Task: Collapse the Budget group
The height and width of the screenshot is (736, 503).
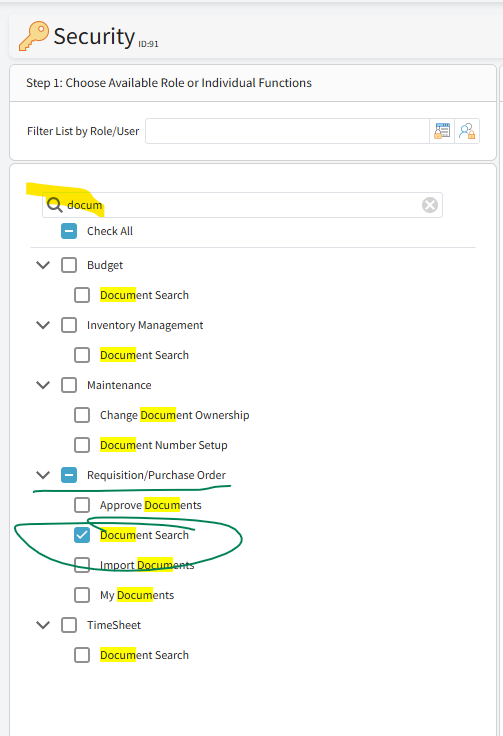Action: click(x=43, y=265)
